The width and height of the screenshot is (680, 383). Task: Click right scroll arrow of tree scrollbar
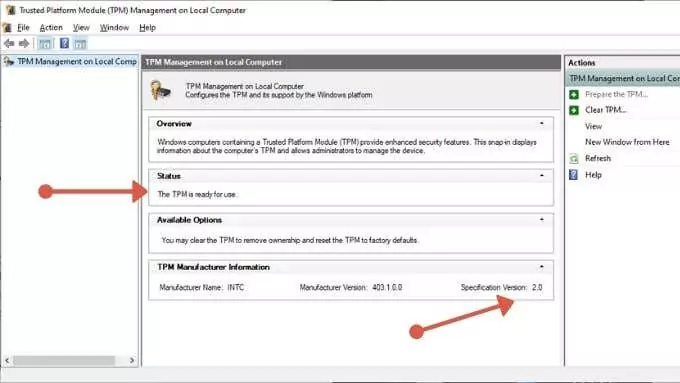point(132,360)
